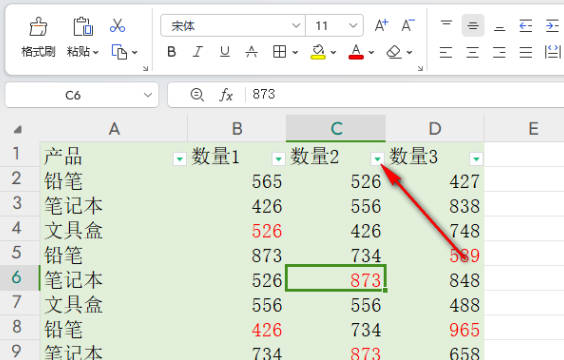Center text horizontally
Screen dimensions: 564x360
tap(473, 52)
